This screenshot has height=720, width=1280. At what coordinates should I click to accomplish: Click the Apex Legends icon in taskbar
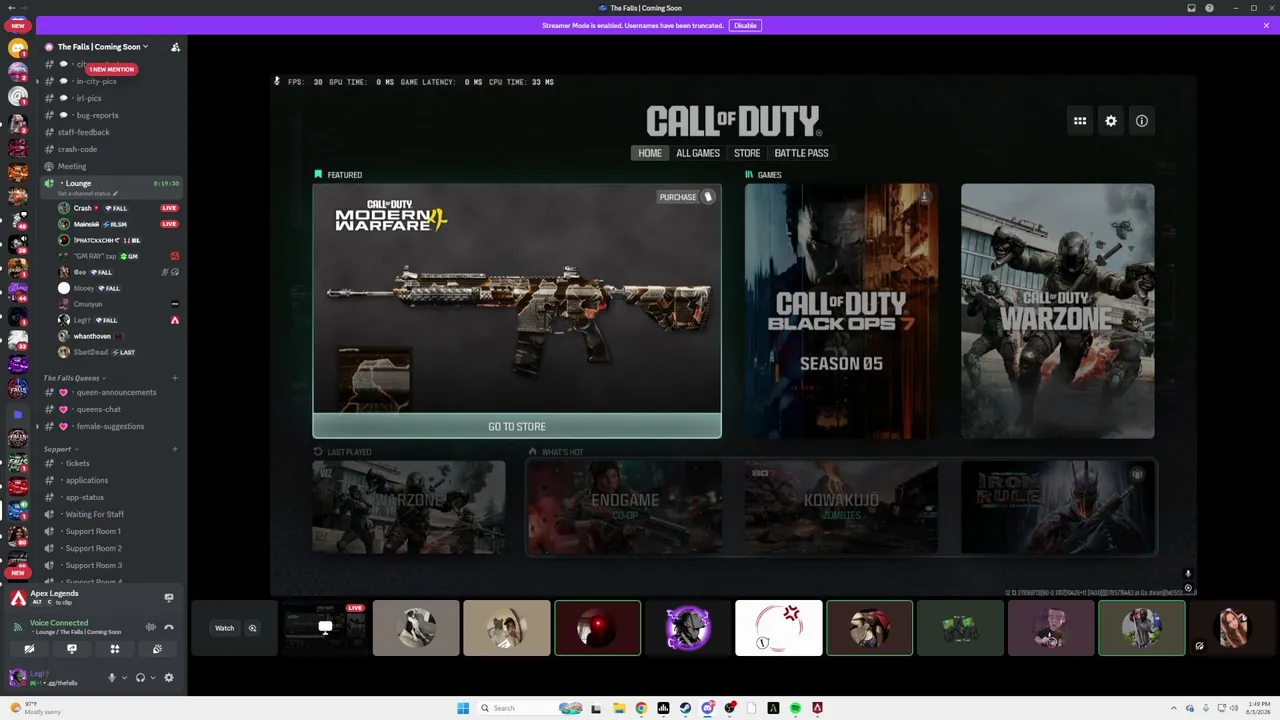tap(817, 708)
